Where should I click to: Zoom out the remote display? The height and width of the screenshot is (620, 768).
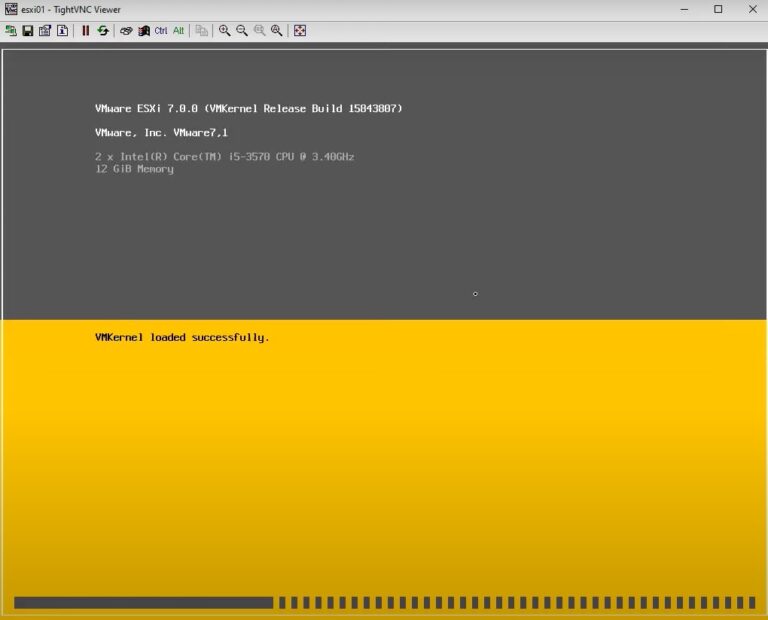[x=242, y=31]
